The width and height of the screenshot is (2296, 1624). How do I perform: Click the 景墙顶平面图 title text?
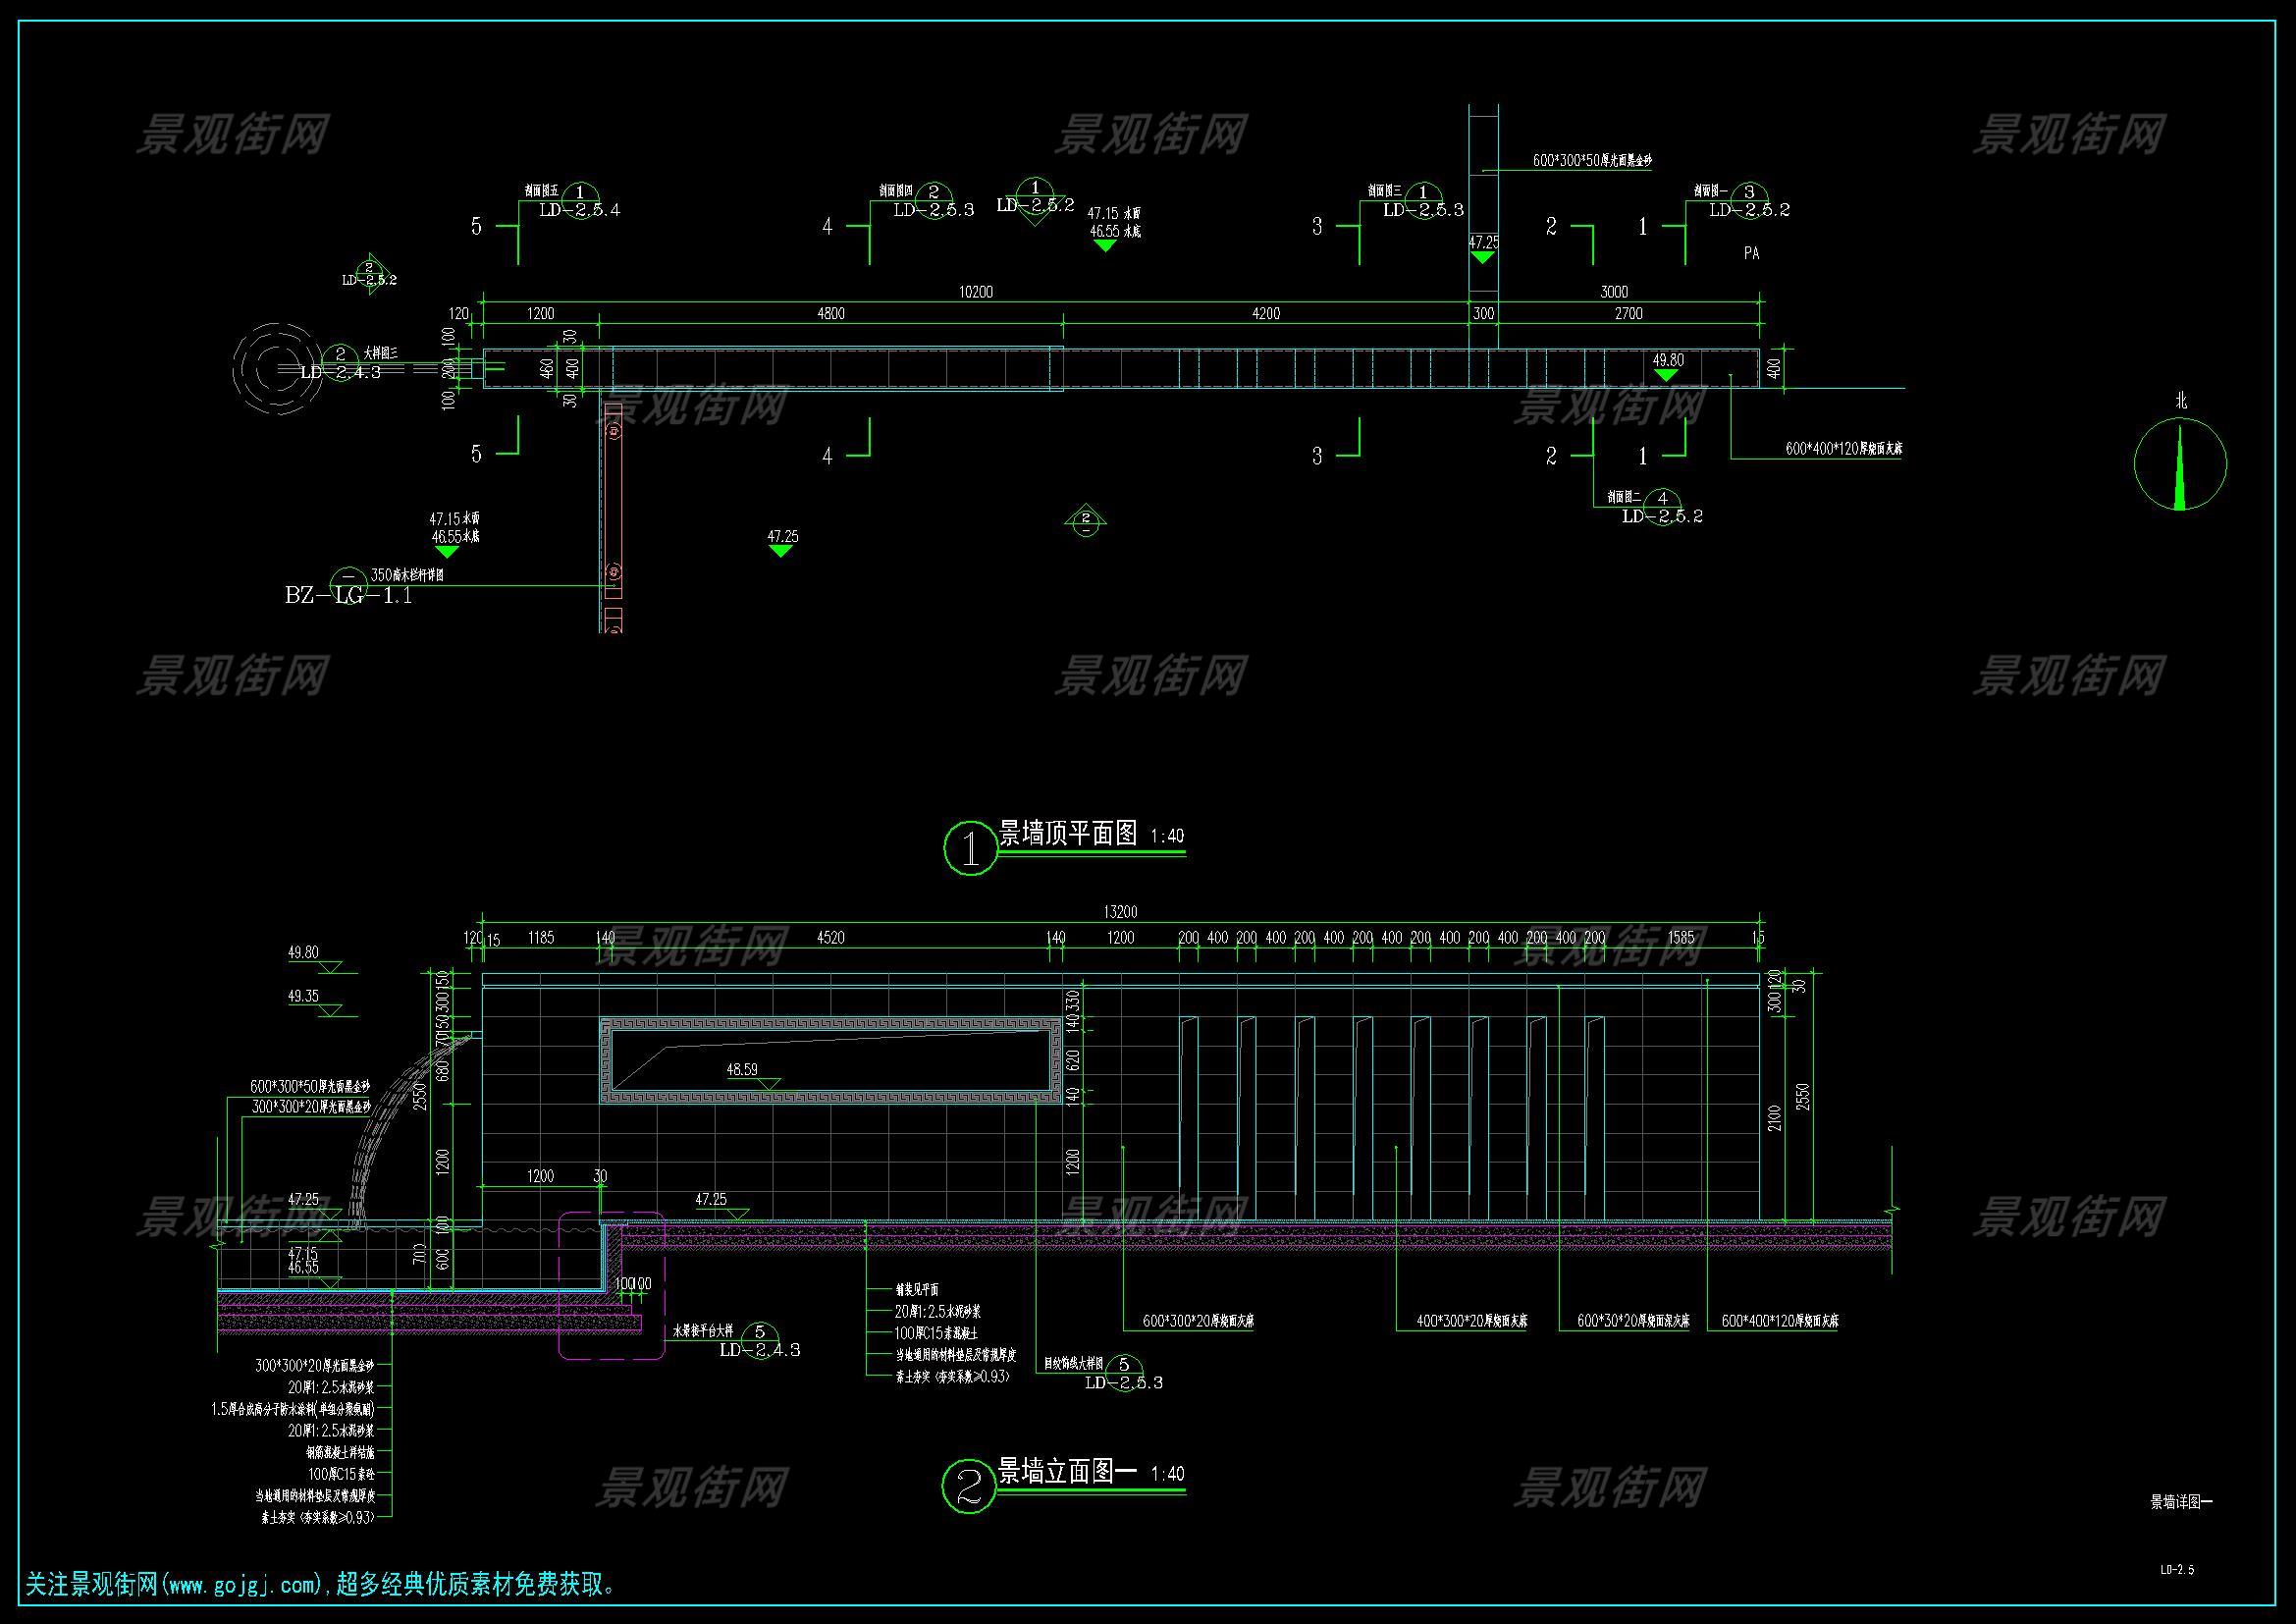(1068, 833)
